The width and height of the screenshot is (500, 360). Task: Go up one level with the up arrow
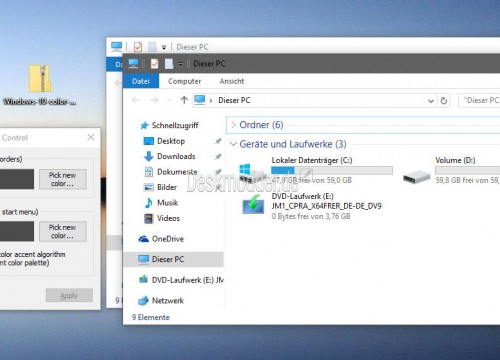pos(184,100)
